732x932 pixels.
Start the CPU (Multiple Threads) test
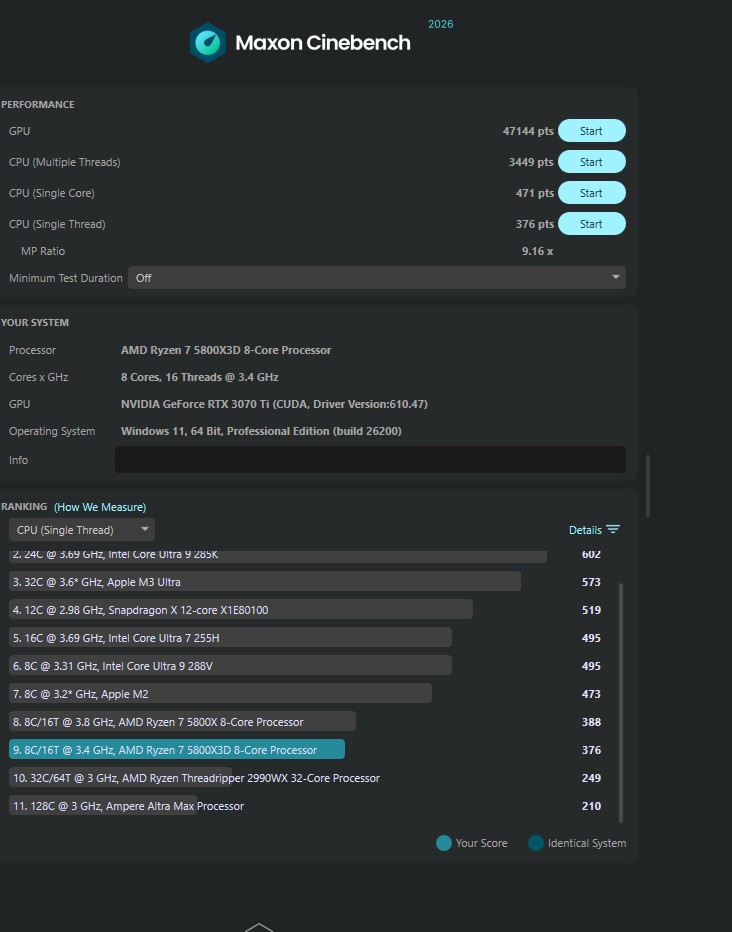[x=591, y=162]
